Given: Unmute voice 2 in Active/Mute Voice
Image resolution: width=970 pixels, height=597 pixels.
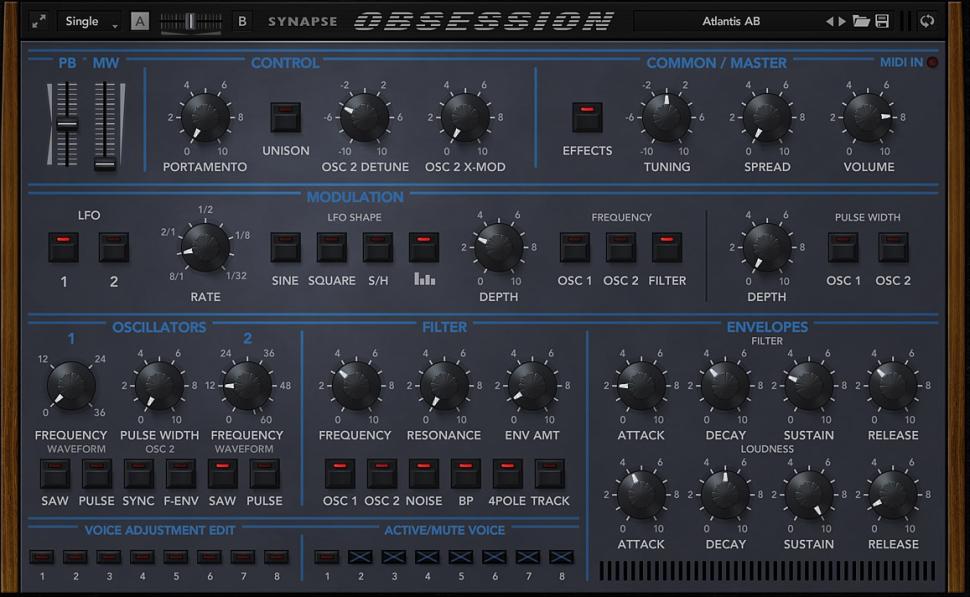Looking at the screenshot, I should (360, 557).
